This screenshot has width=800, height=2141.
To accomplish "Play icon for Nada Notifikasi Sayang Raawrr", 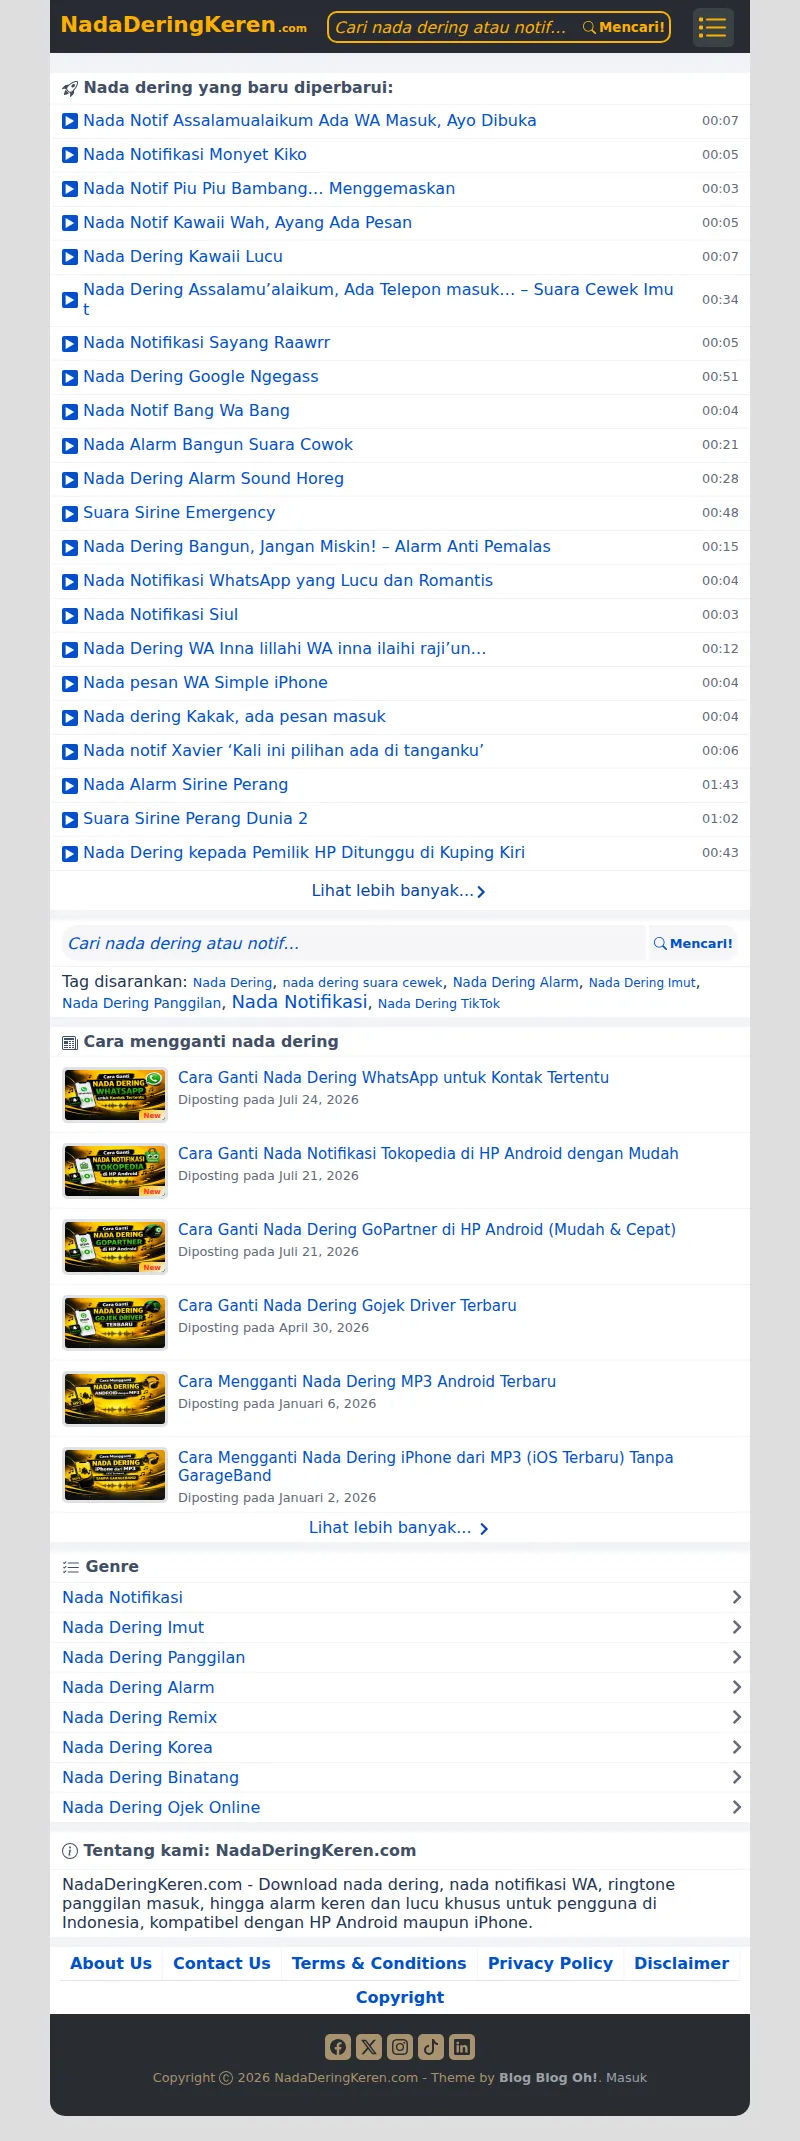I will pos(70,343).
